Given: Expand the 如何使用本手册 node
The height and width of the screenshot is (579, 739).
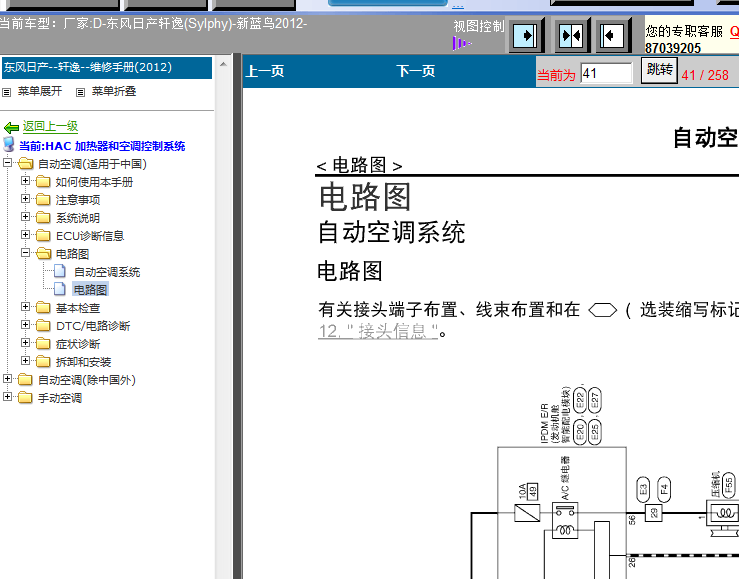Looking at the screenshot, I should coord(25,181).
